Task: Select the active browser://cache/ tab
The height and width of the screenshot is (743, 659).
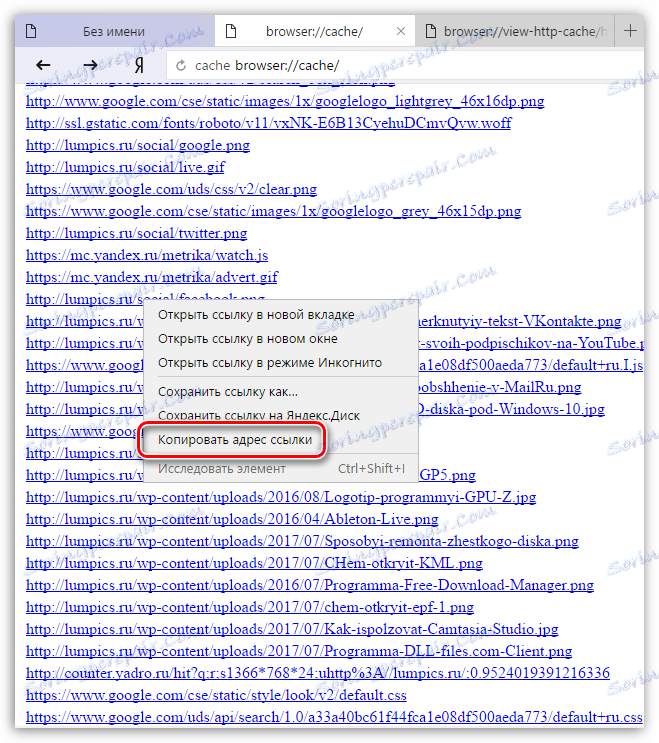Action: pyautogui.click(x=315, y=31)
